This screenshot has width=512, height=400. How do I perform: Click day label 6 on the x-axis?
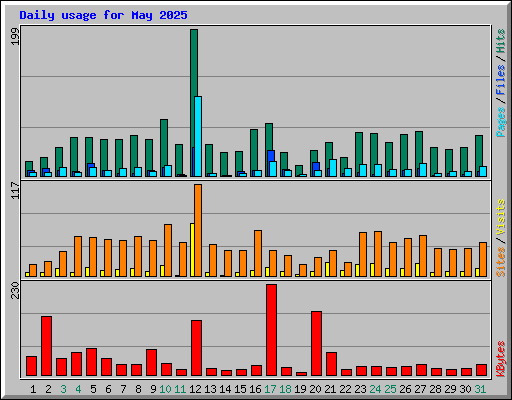[x=108, y=389]
